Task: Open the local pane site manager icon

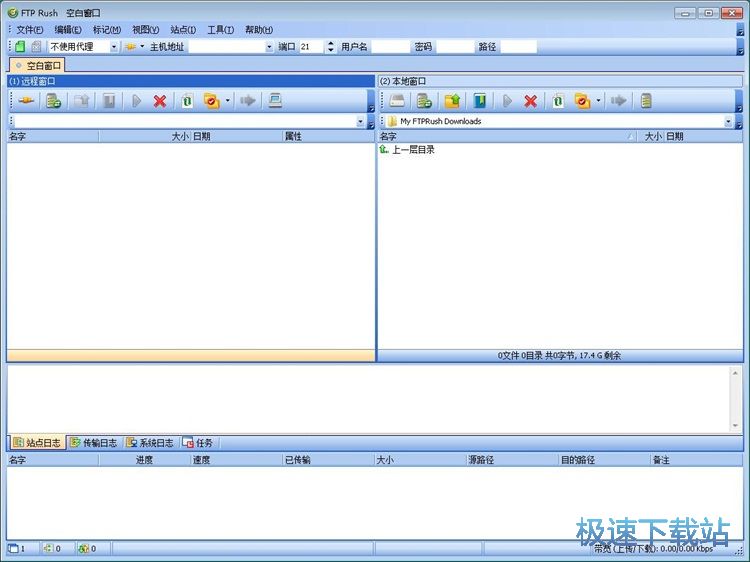Action: 424,101
